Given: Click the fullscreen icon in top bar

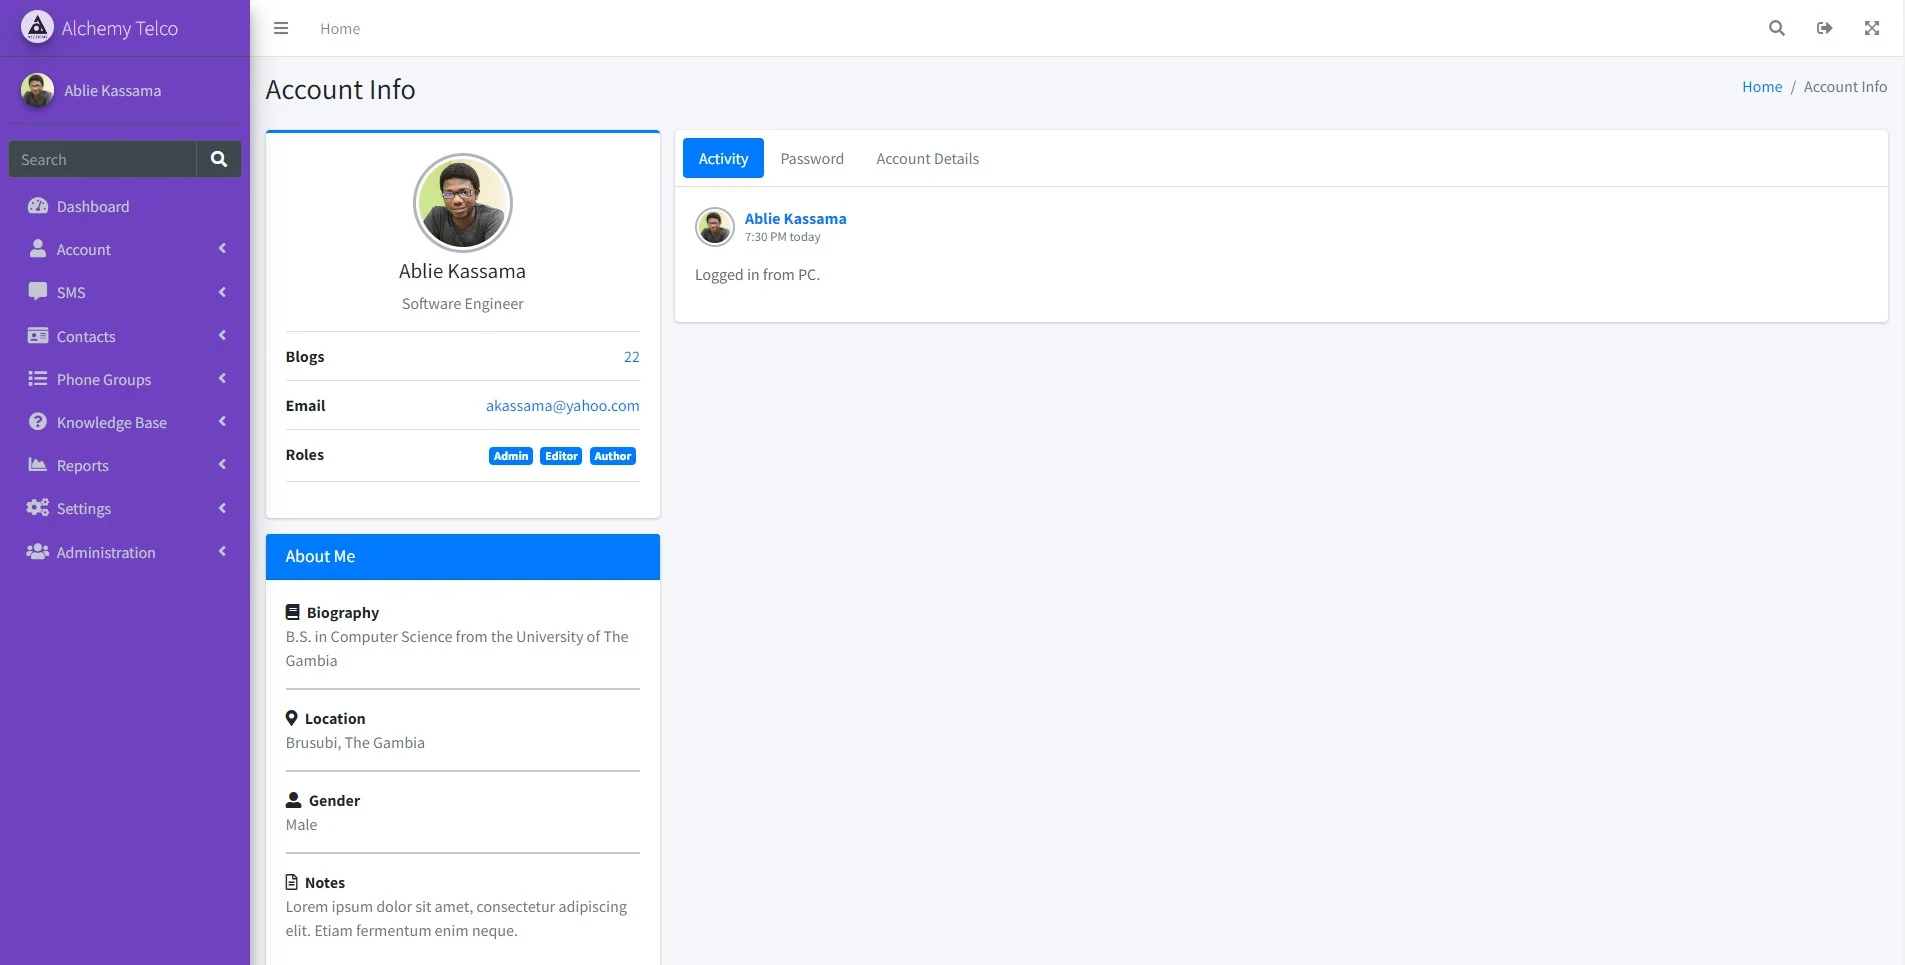Looking at the screenshot, I should click(x=1871, y=28).
